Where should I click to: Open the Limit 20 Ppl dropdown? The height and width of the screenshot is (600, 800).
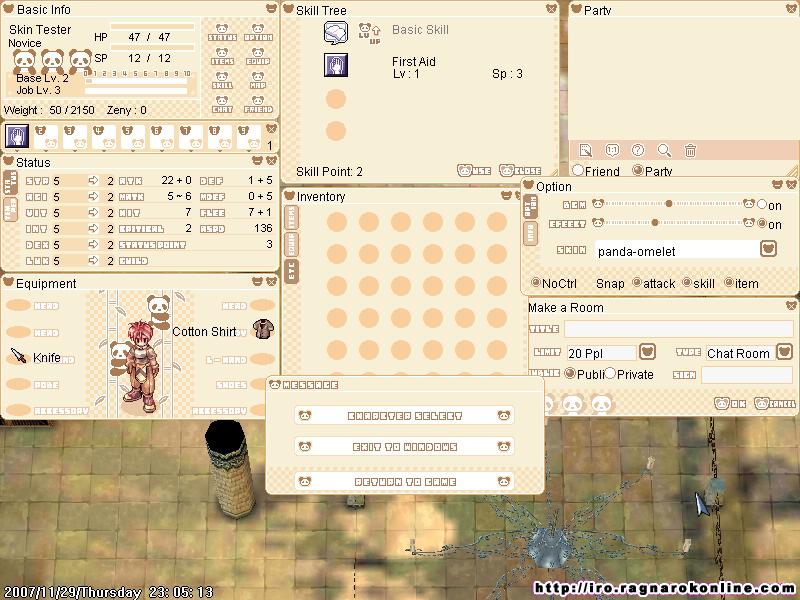(647, 352)
